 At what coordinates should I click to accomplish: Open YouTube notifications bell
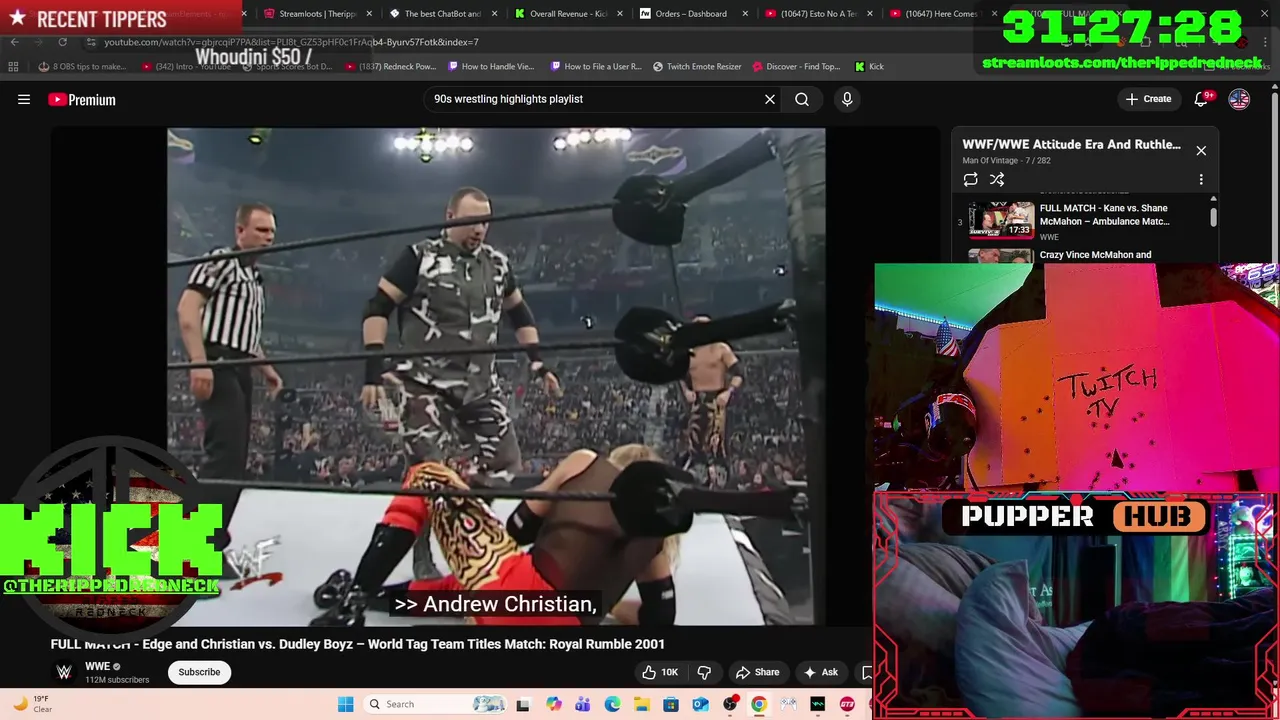1203,99
